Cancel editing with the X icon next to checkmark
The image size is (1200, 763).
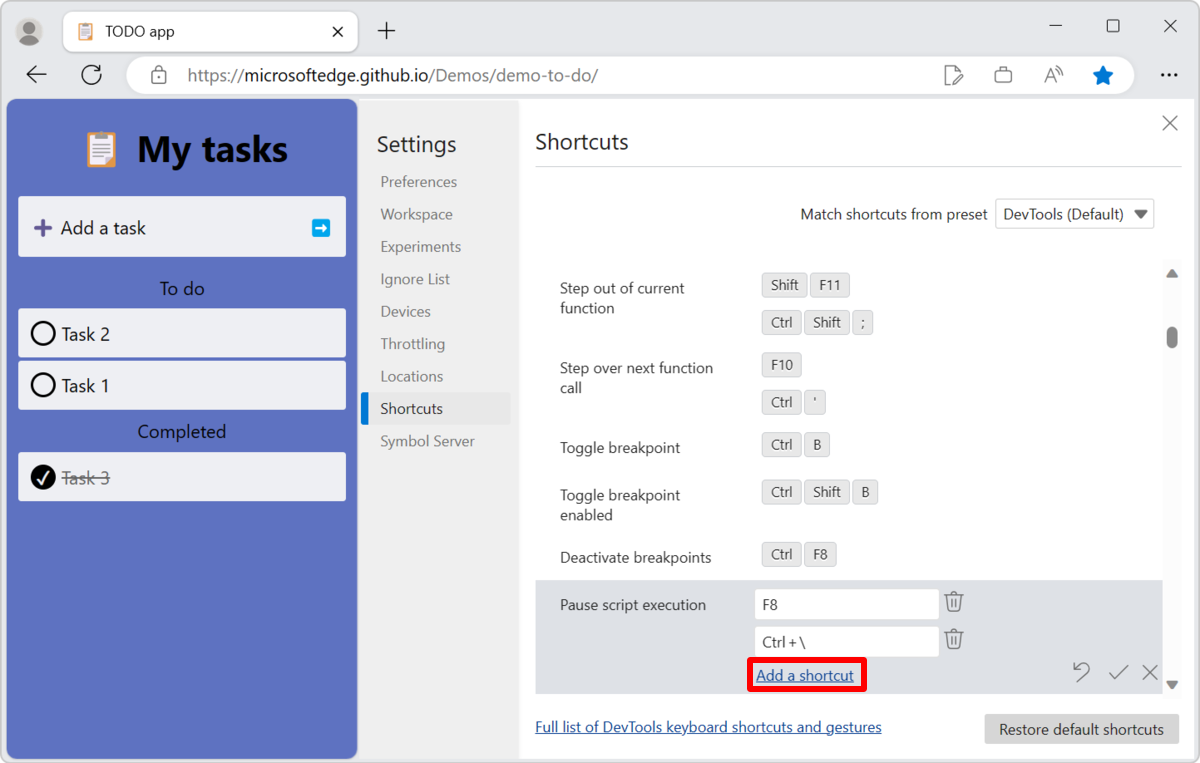coord(1150,672)
